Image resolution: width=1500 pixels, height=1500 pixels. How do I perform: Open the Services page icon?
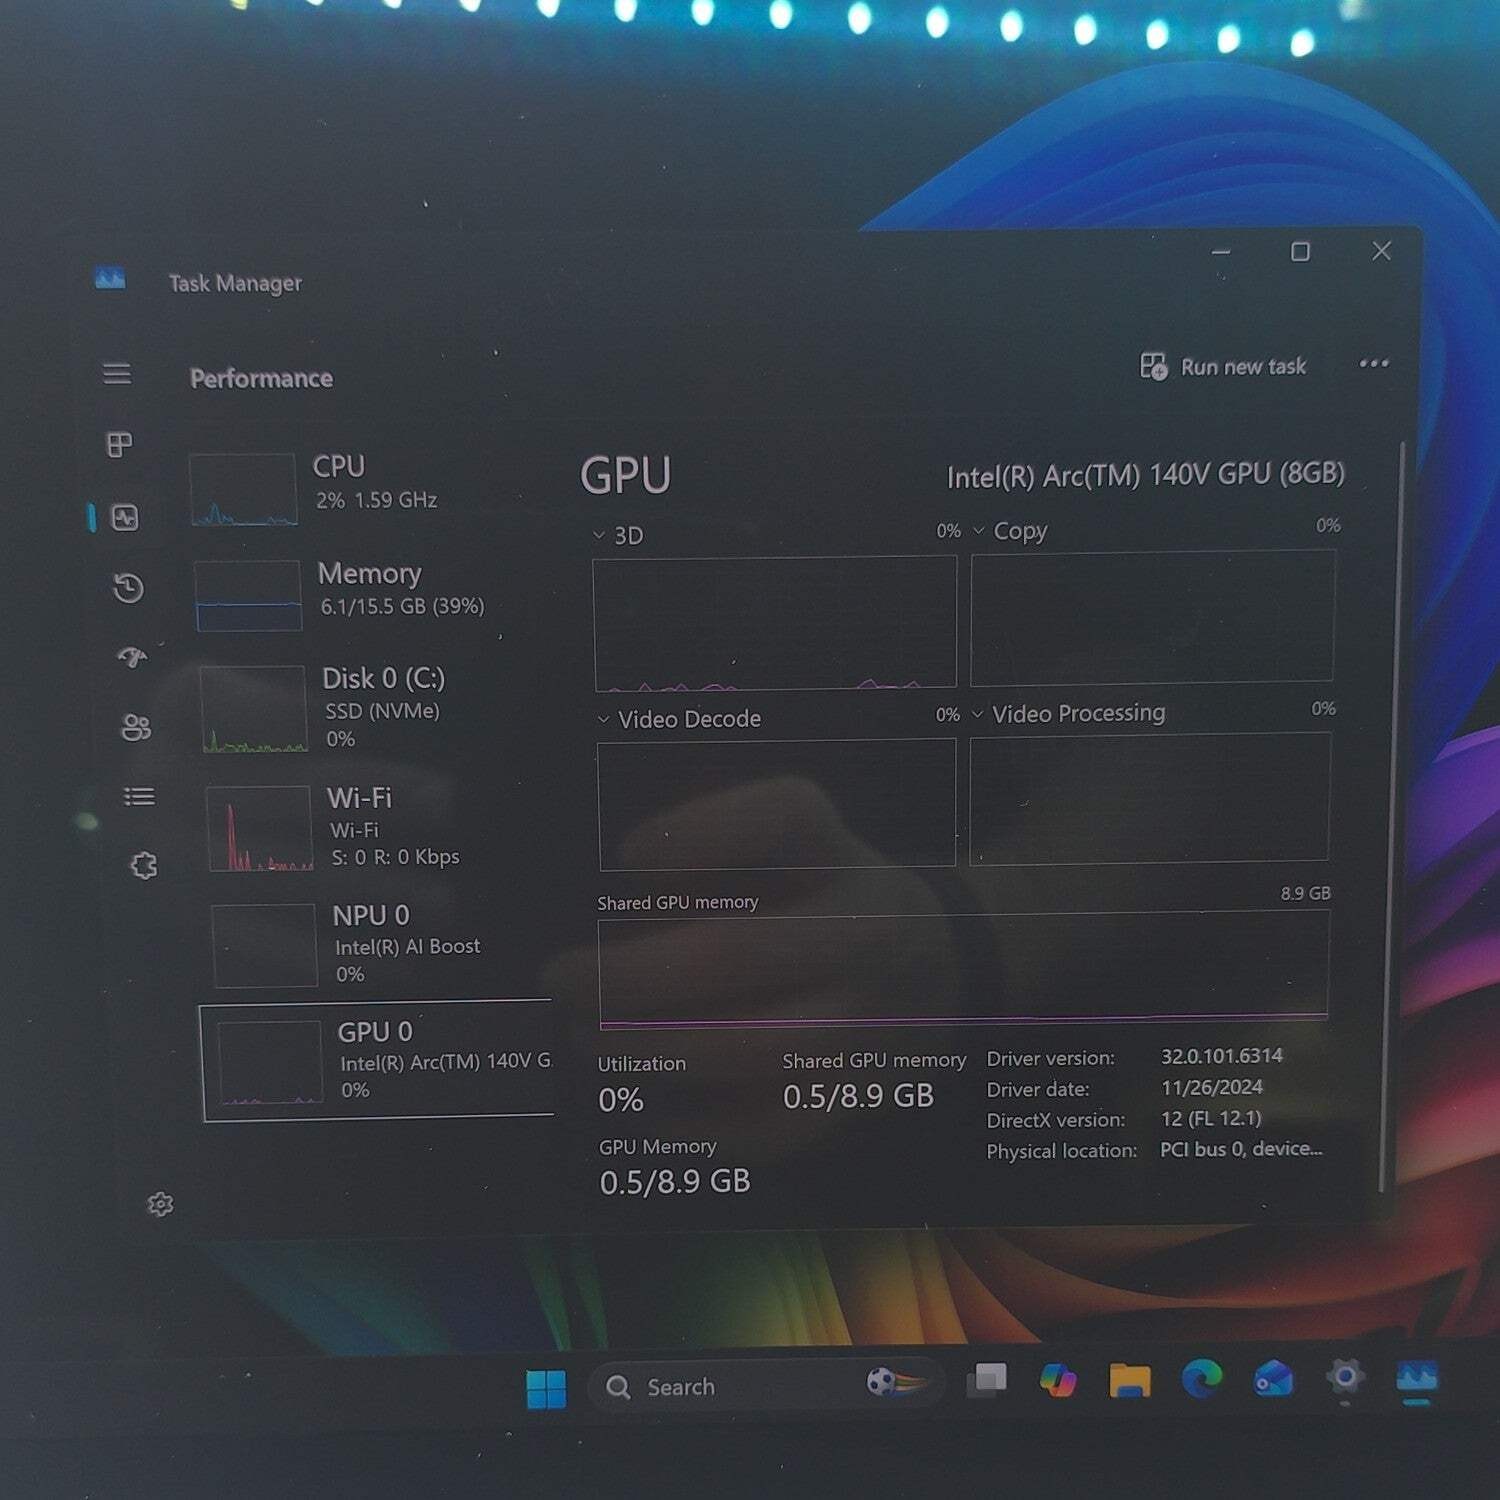(x=144, y=865)
